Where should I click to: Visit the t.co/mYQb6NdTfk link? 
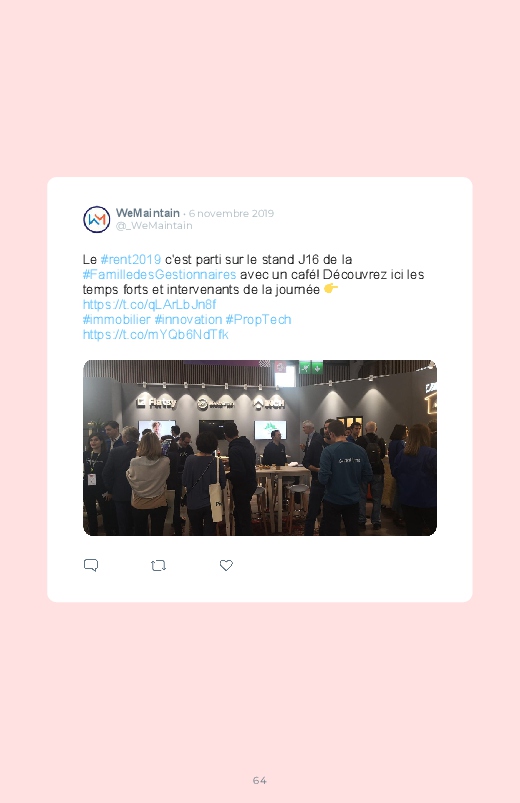[x=155, y=334]
